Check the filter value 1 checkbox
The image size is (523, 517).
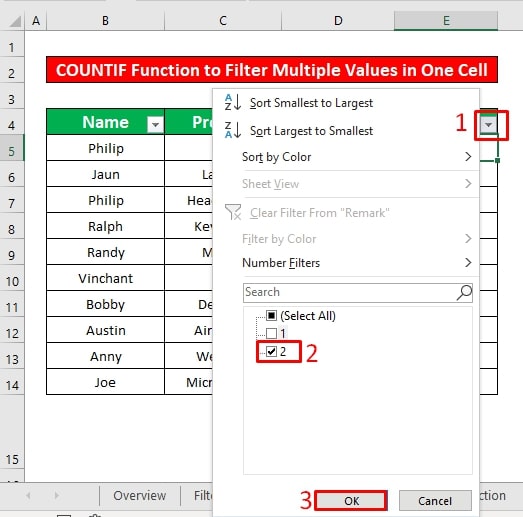pos(272,333)
